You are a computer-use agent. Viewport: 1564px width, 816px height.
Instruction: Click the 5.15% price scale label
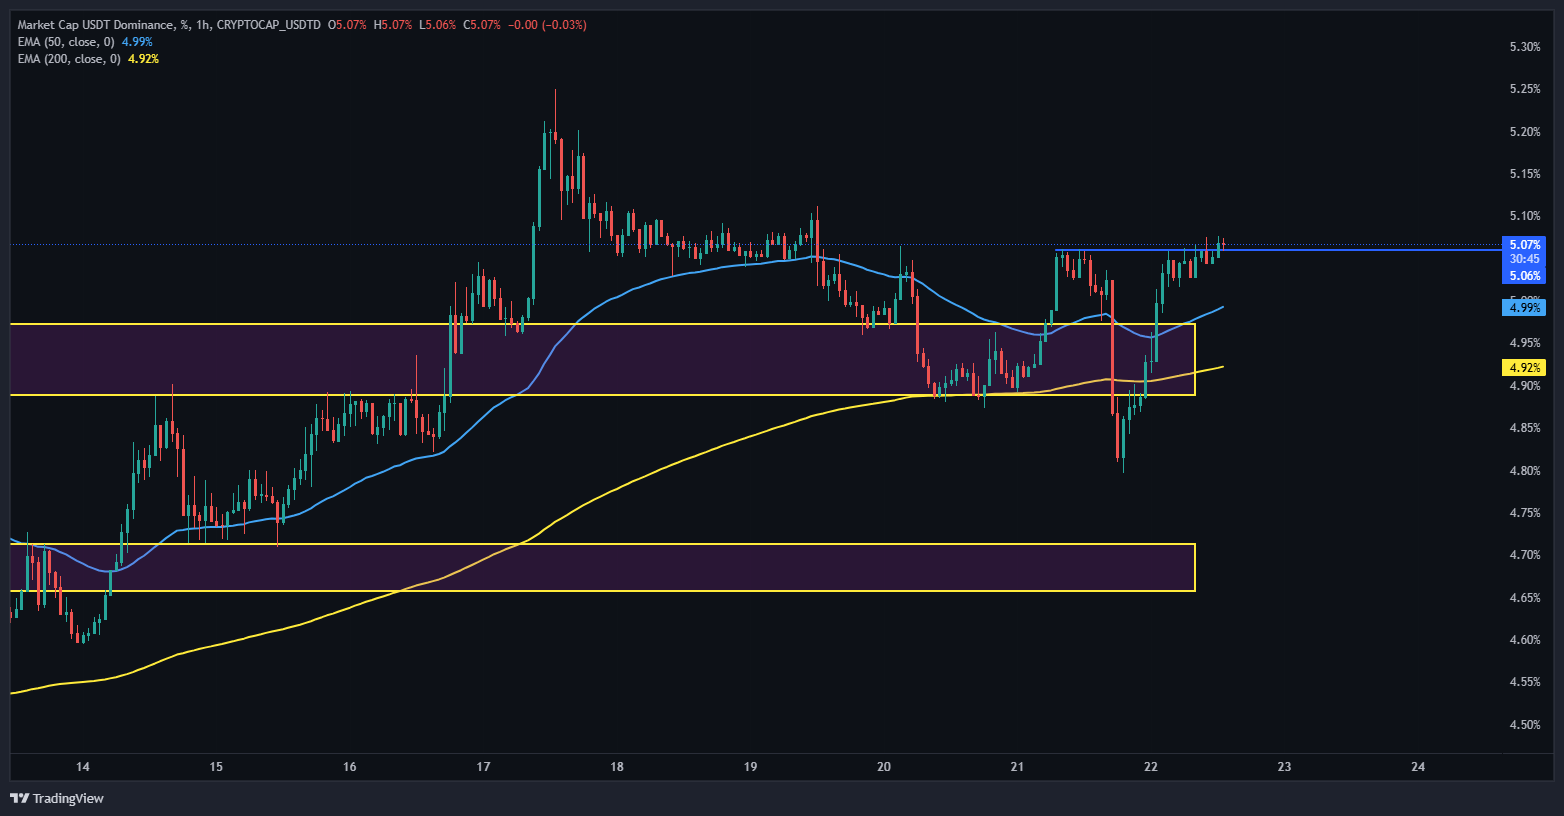point(1524,174)
